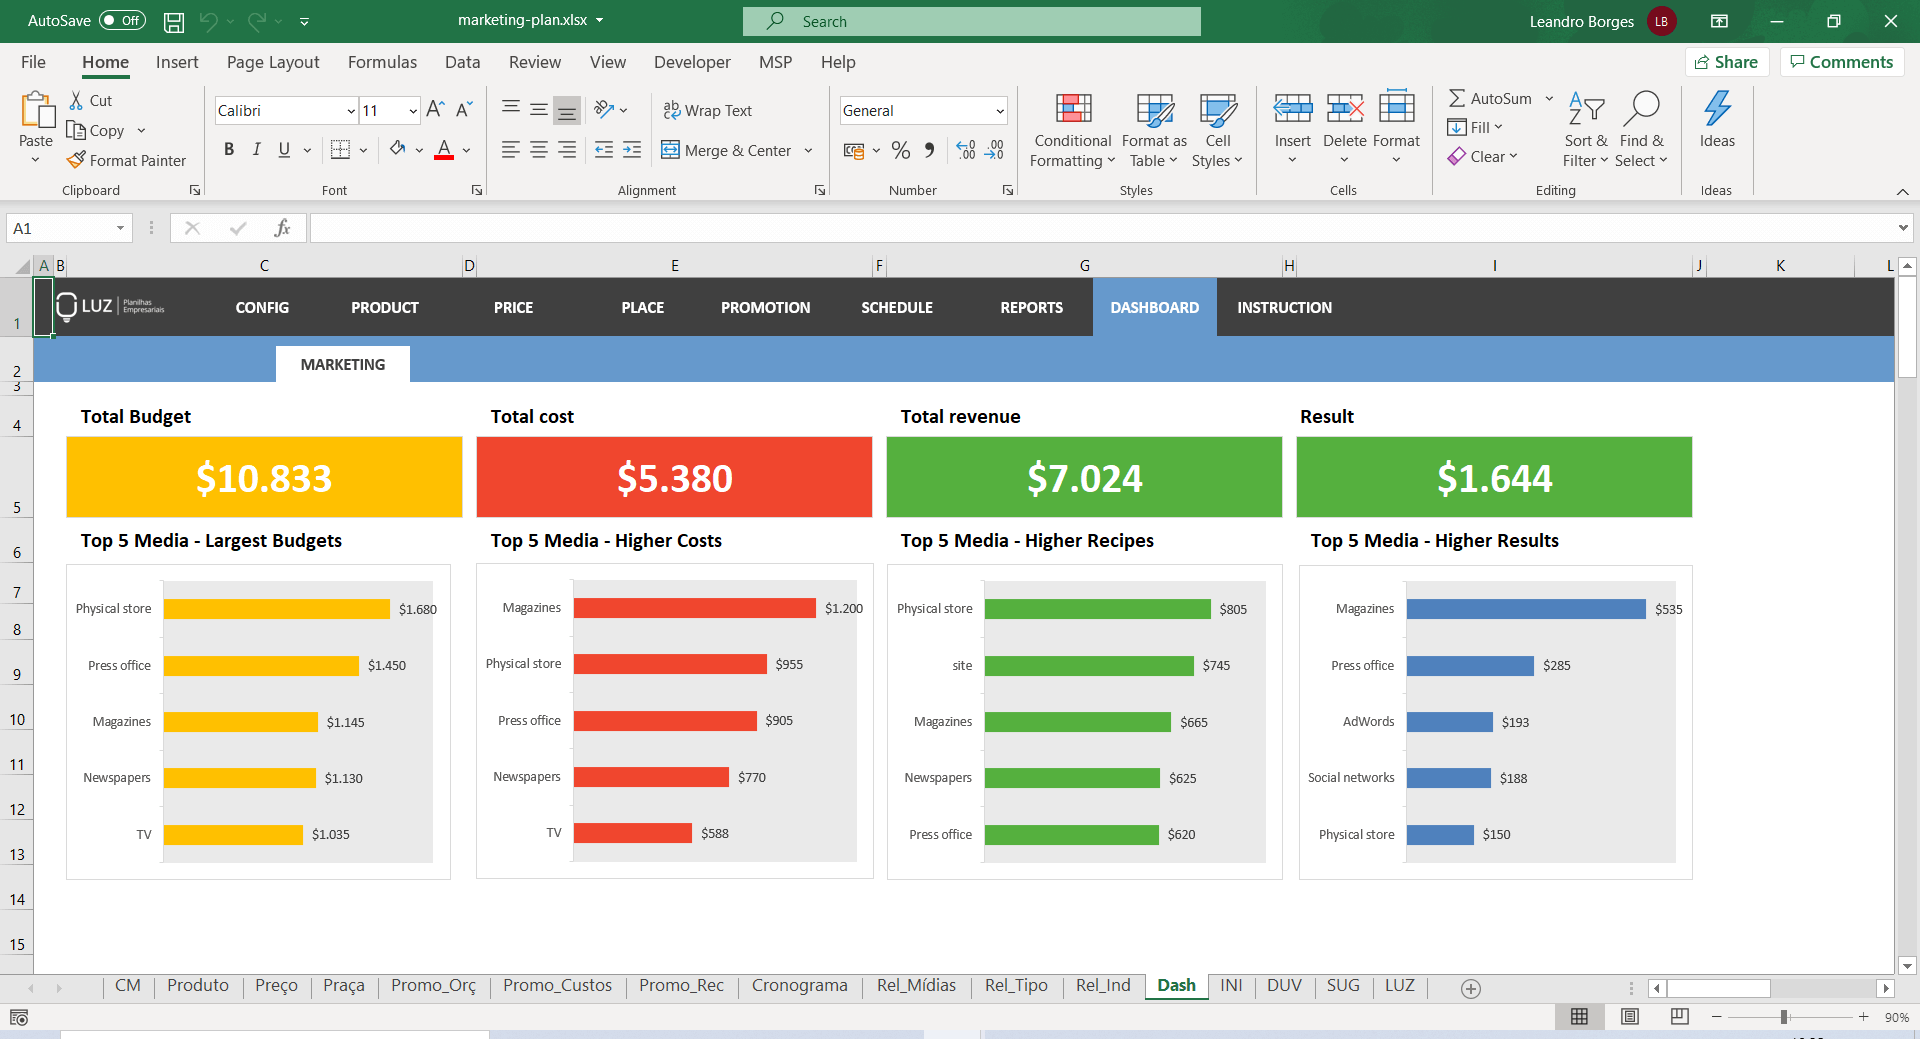Click the Insert Function fx icon
Image resolution: width=1920 pixels, height=1039 pixels.
282,228
